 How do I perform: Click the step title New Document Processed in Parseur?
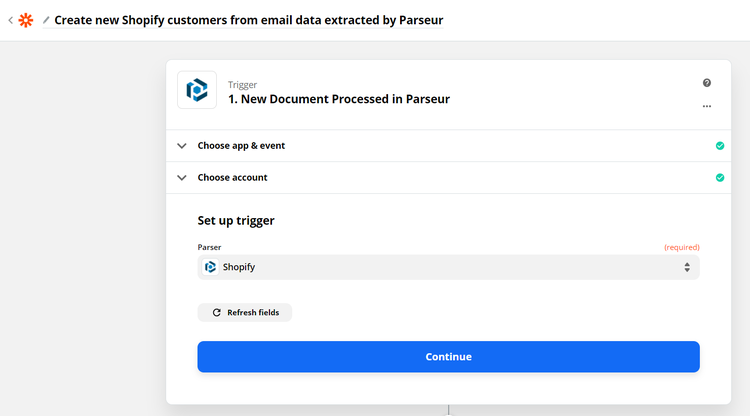click(x=339, y=99)
